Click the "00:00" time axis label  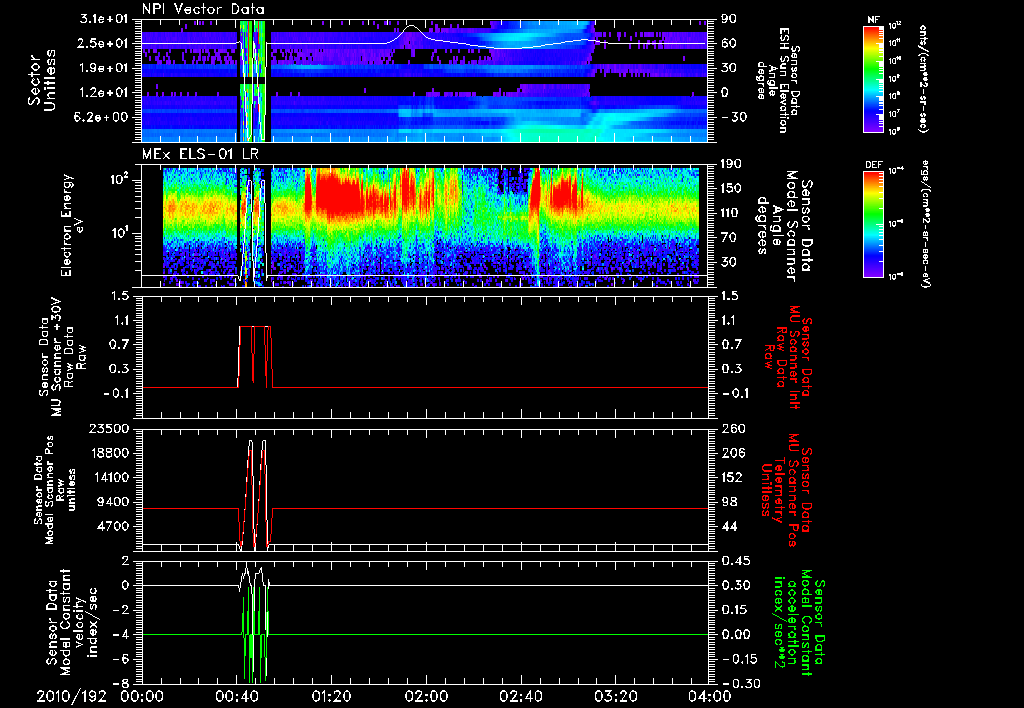pos(142,696)
